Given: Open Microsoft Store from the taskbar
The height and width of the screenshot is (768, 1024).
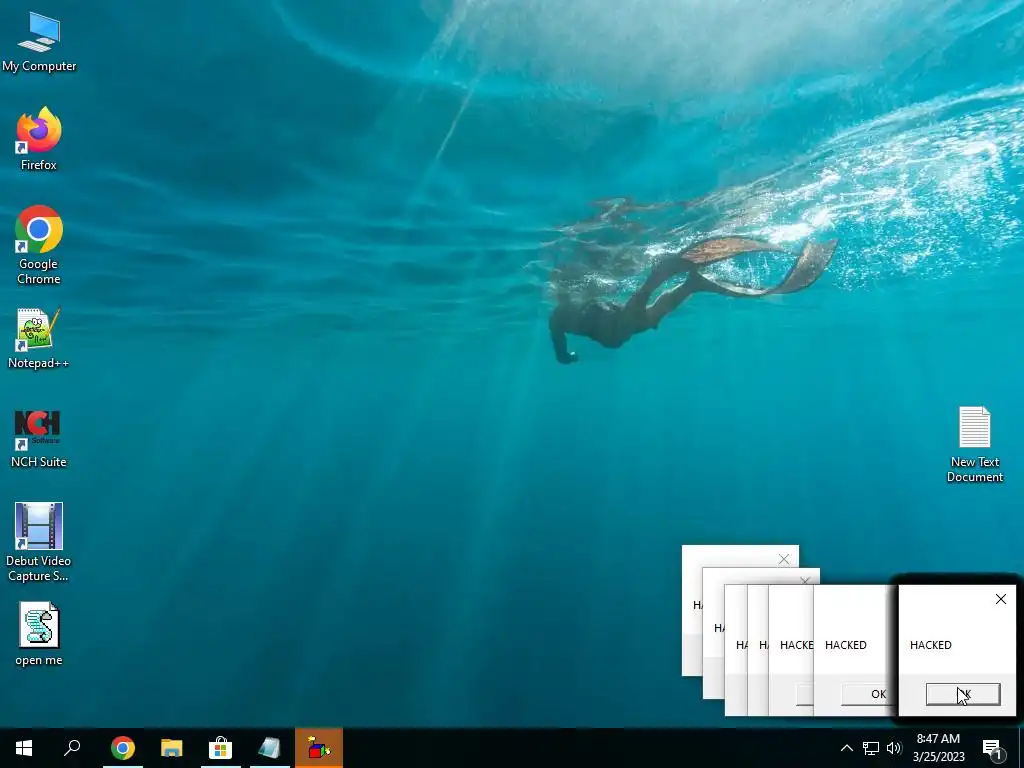Looking at the screenshot, I should pyautogui.click(x=220, y=748).
